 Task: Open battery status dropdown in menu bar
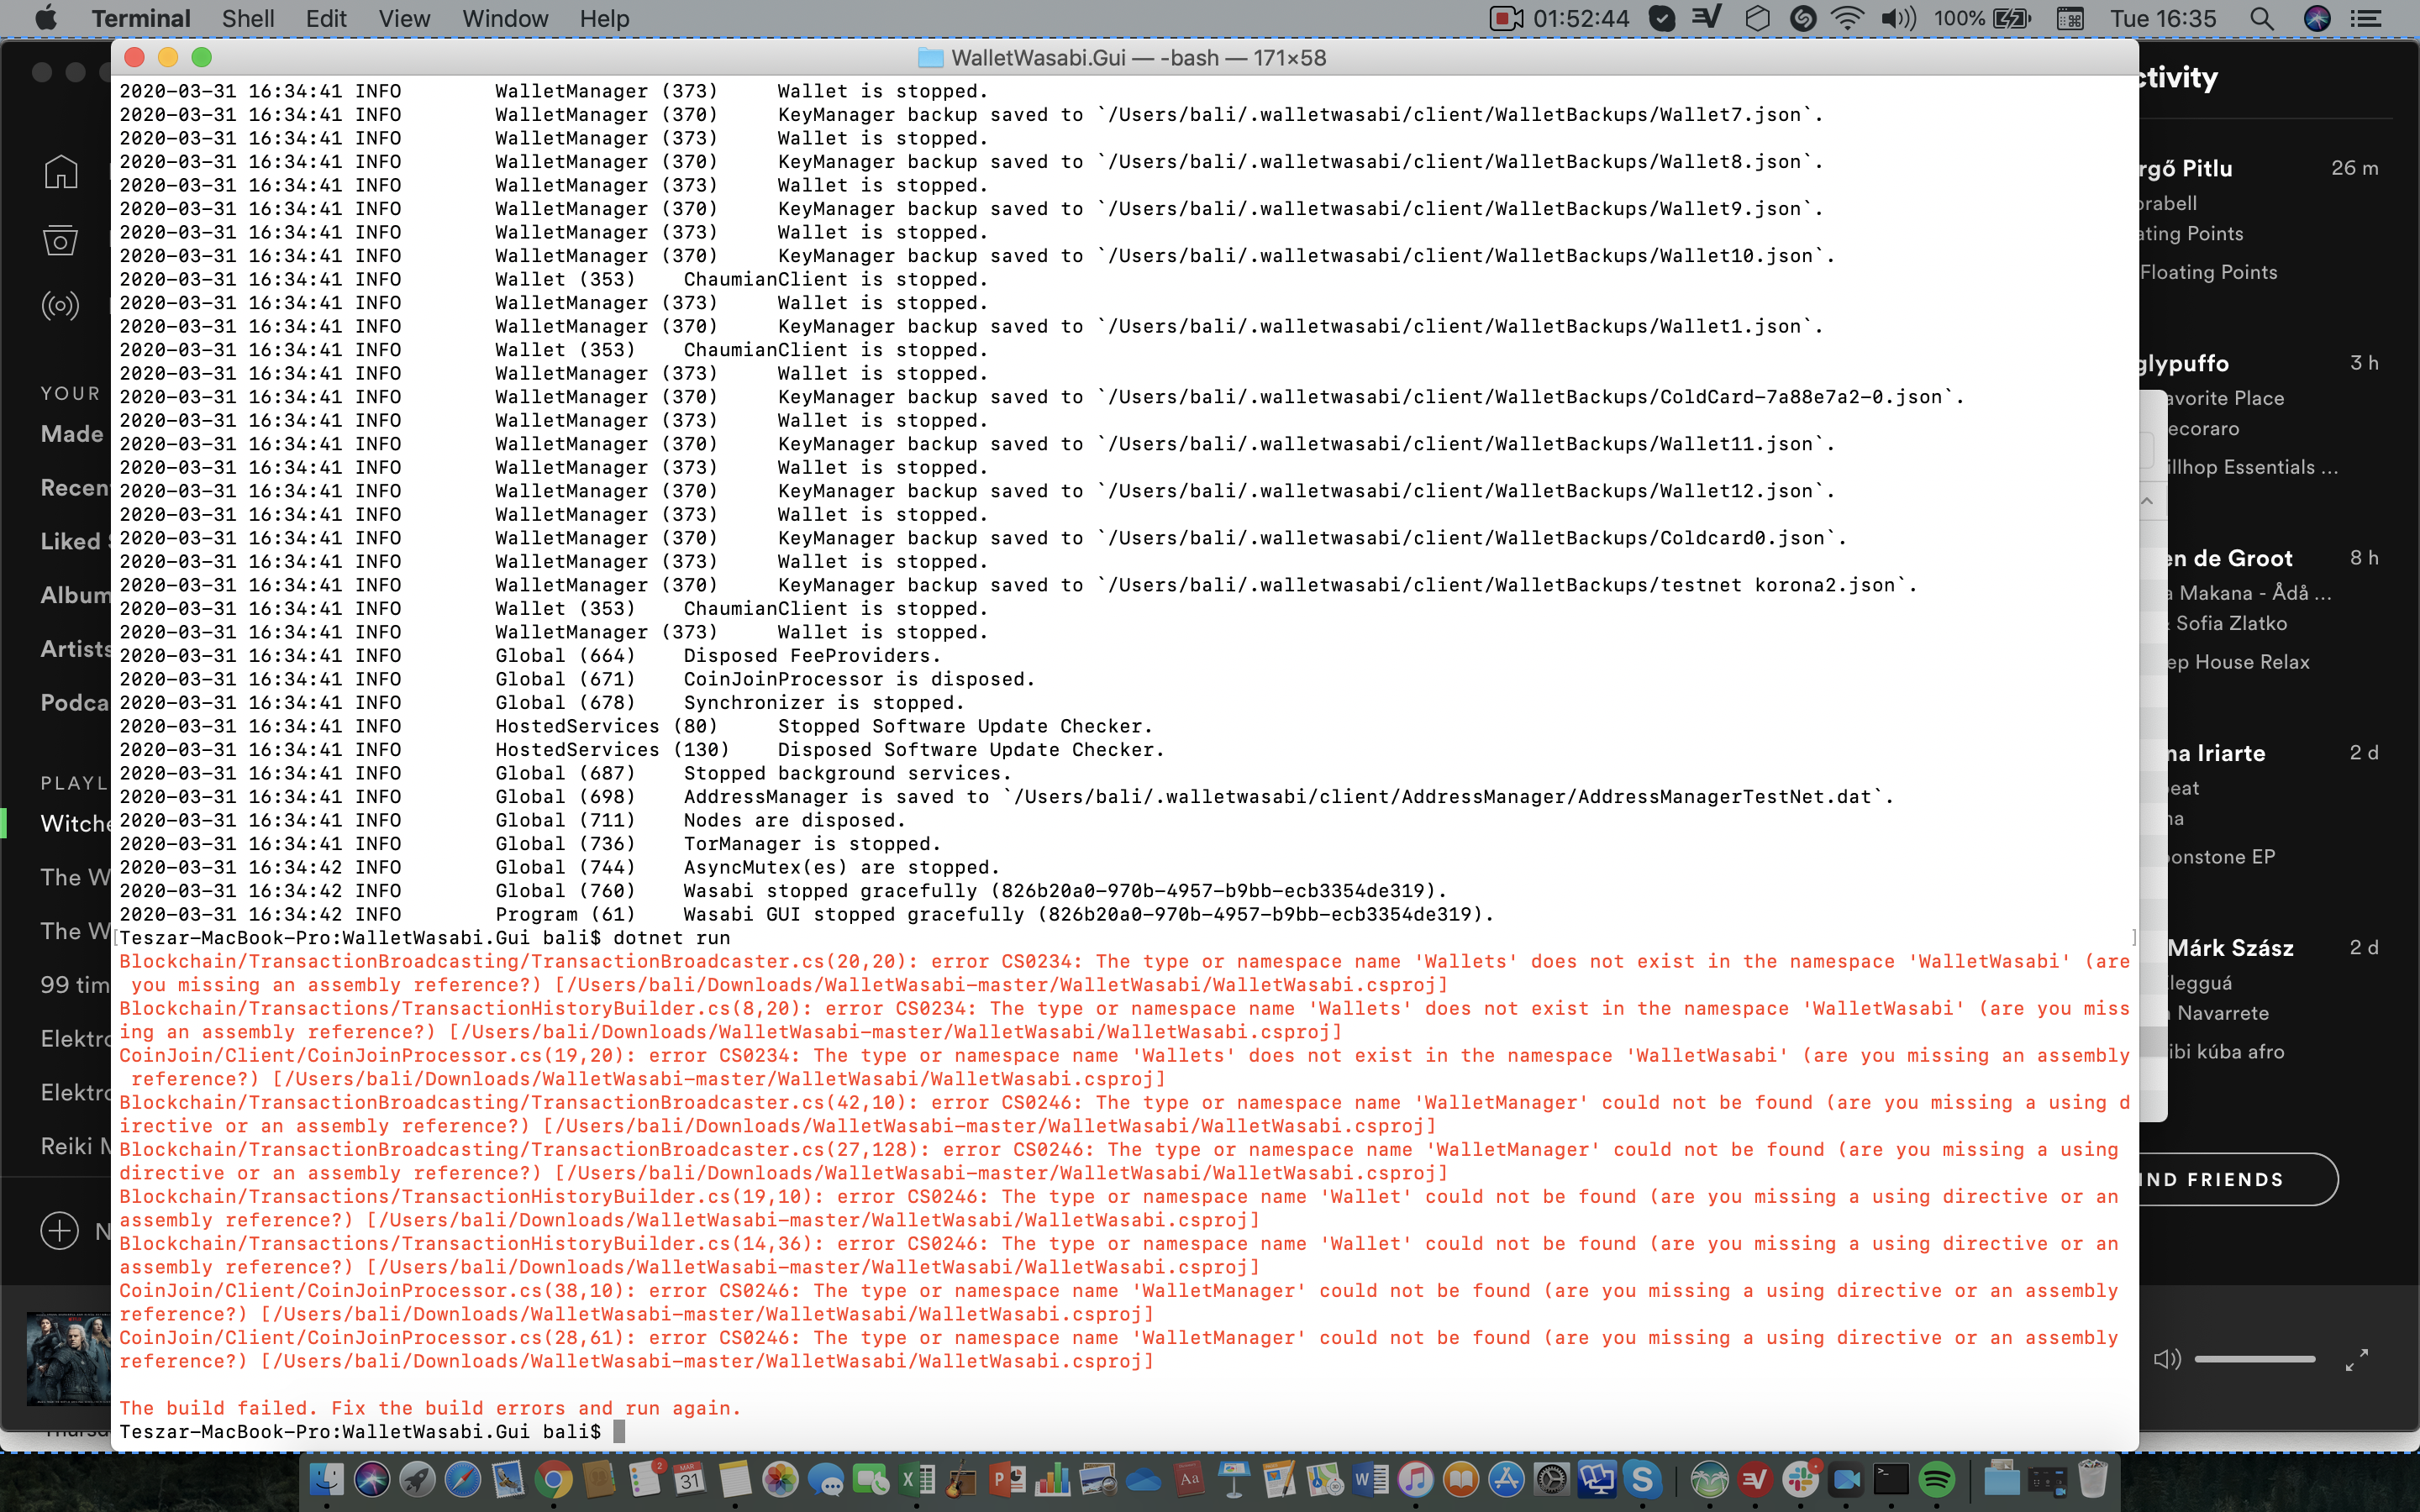[2012, 18]
